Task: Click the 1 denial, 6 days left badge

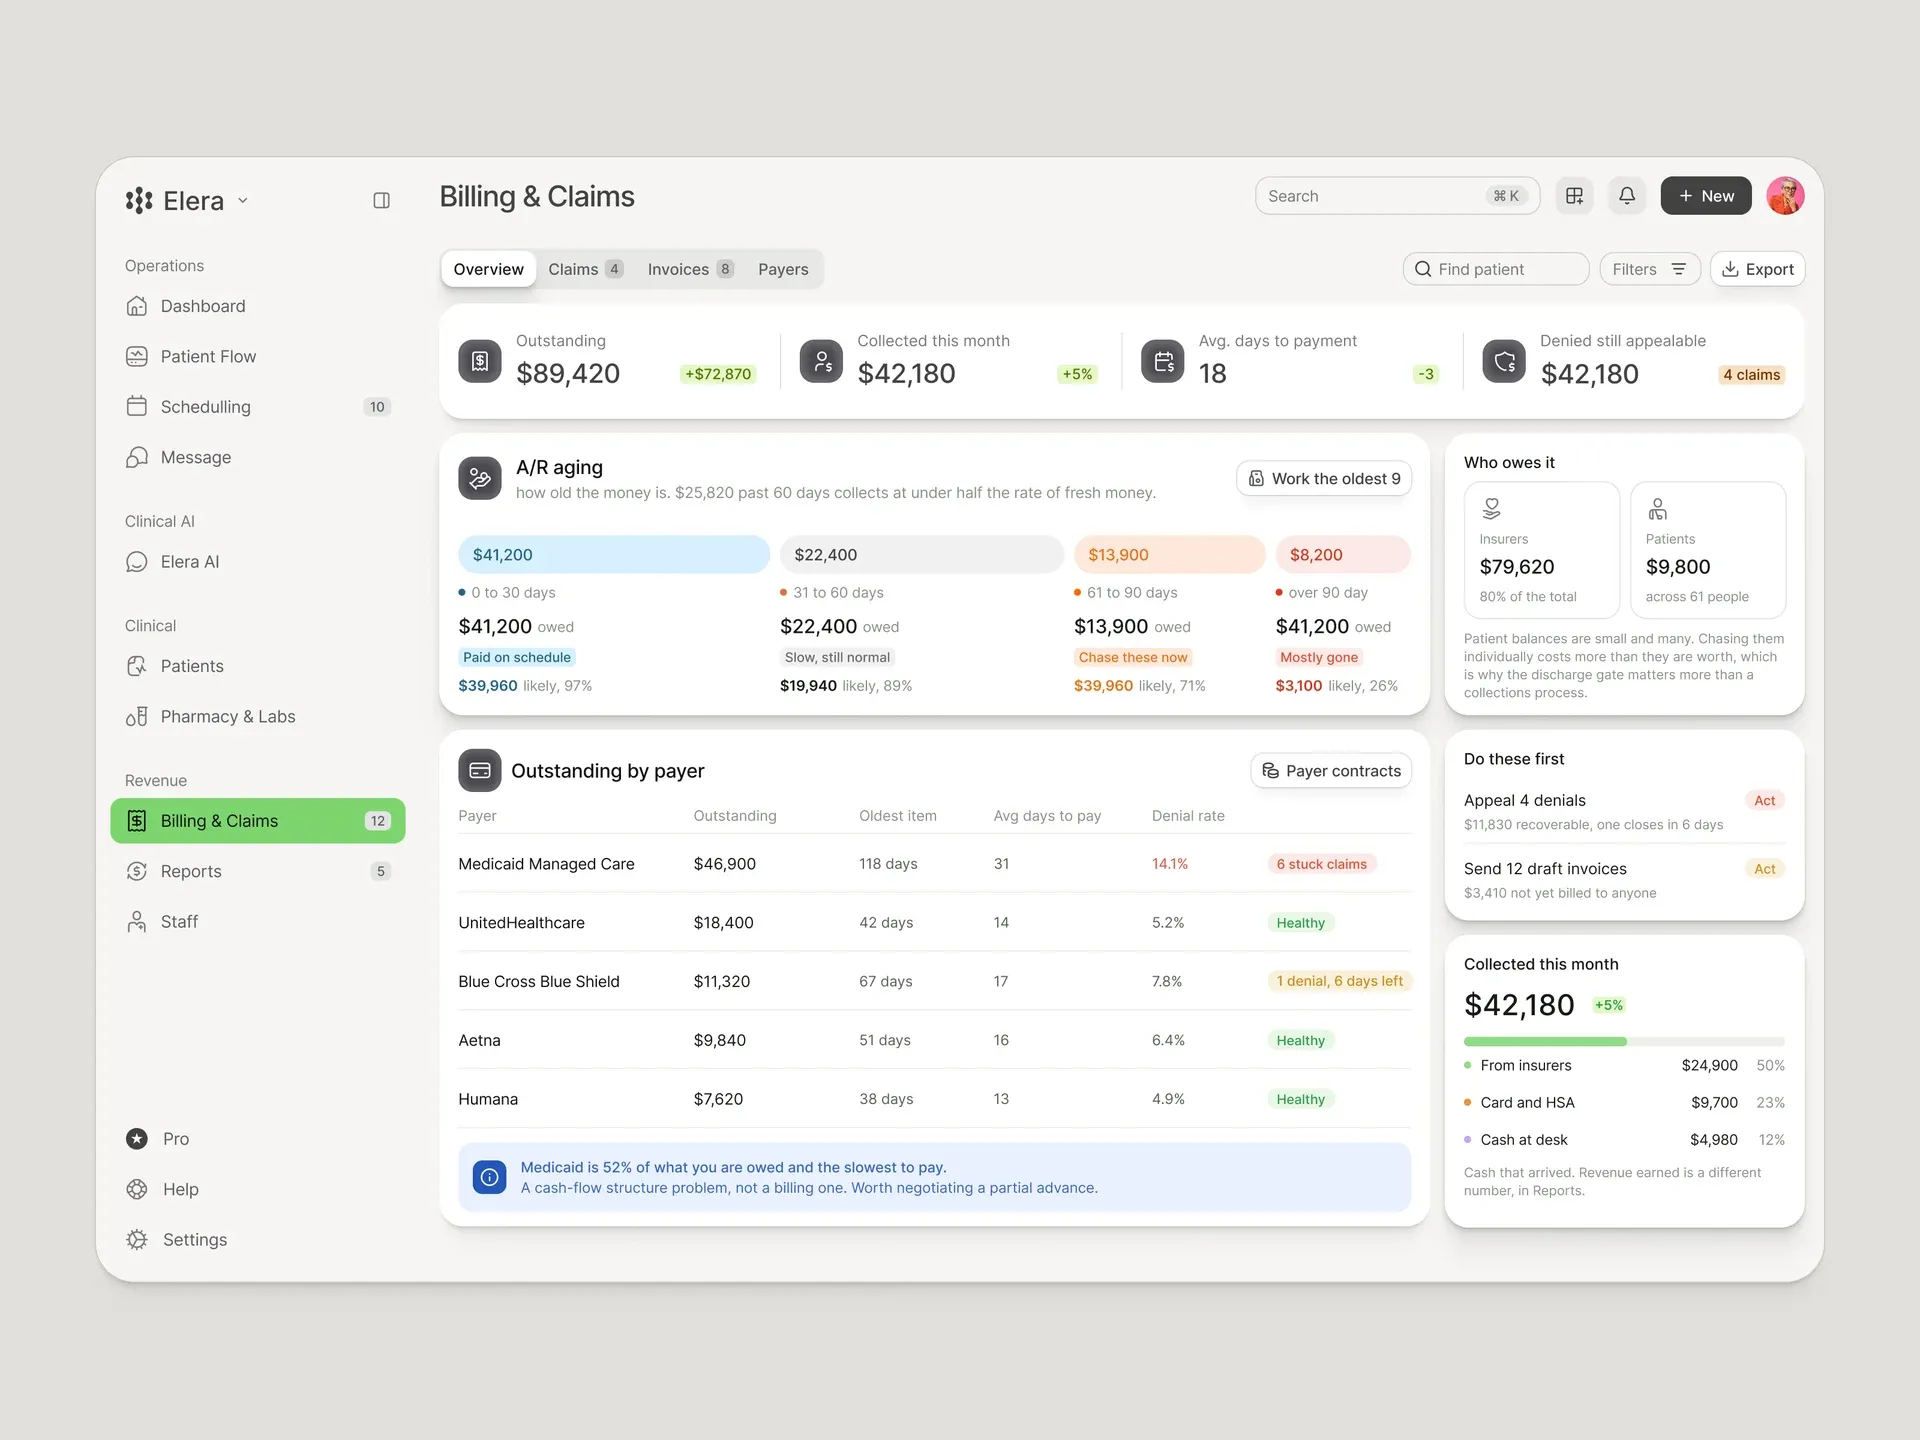Action: pyautogui.click(x=1339, y=981)
